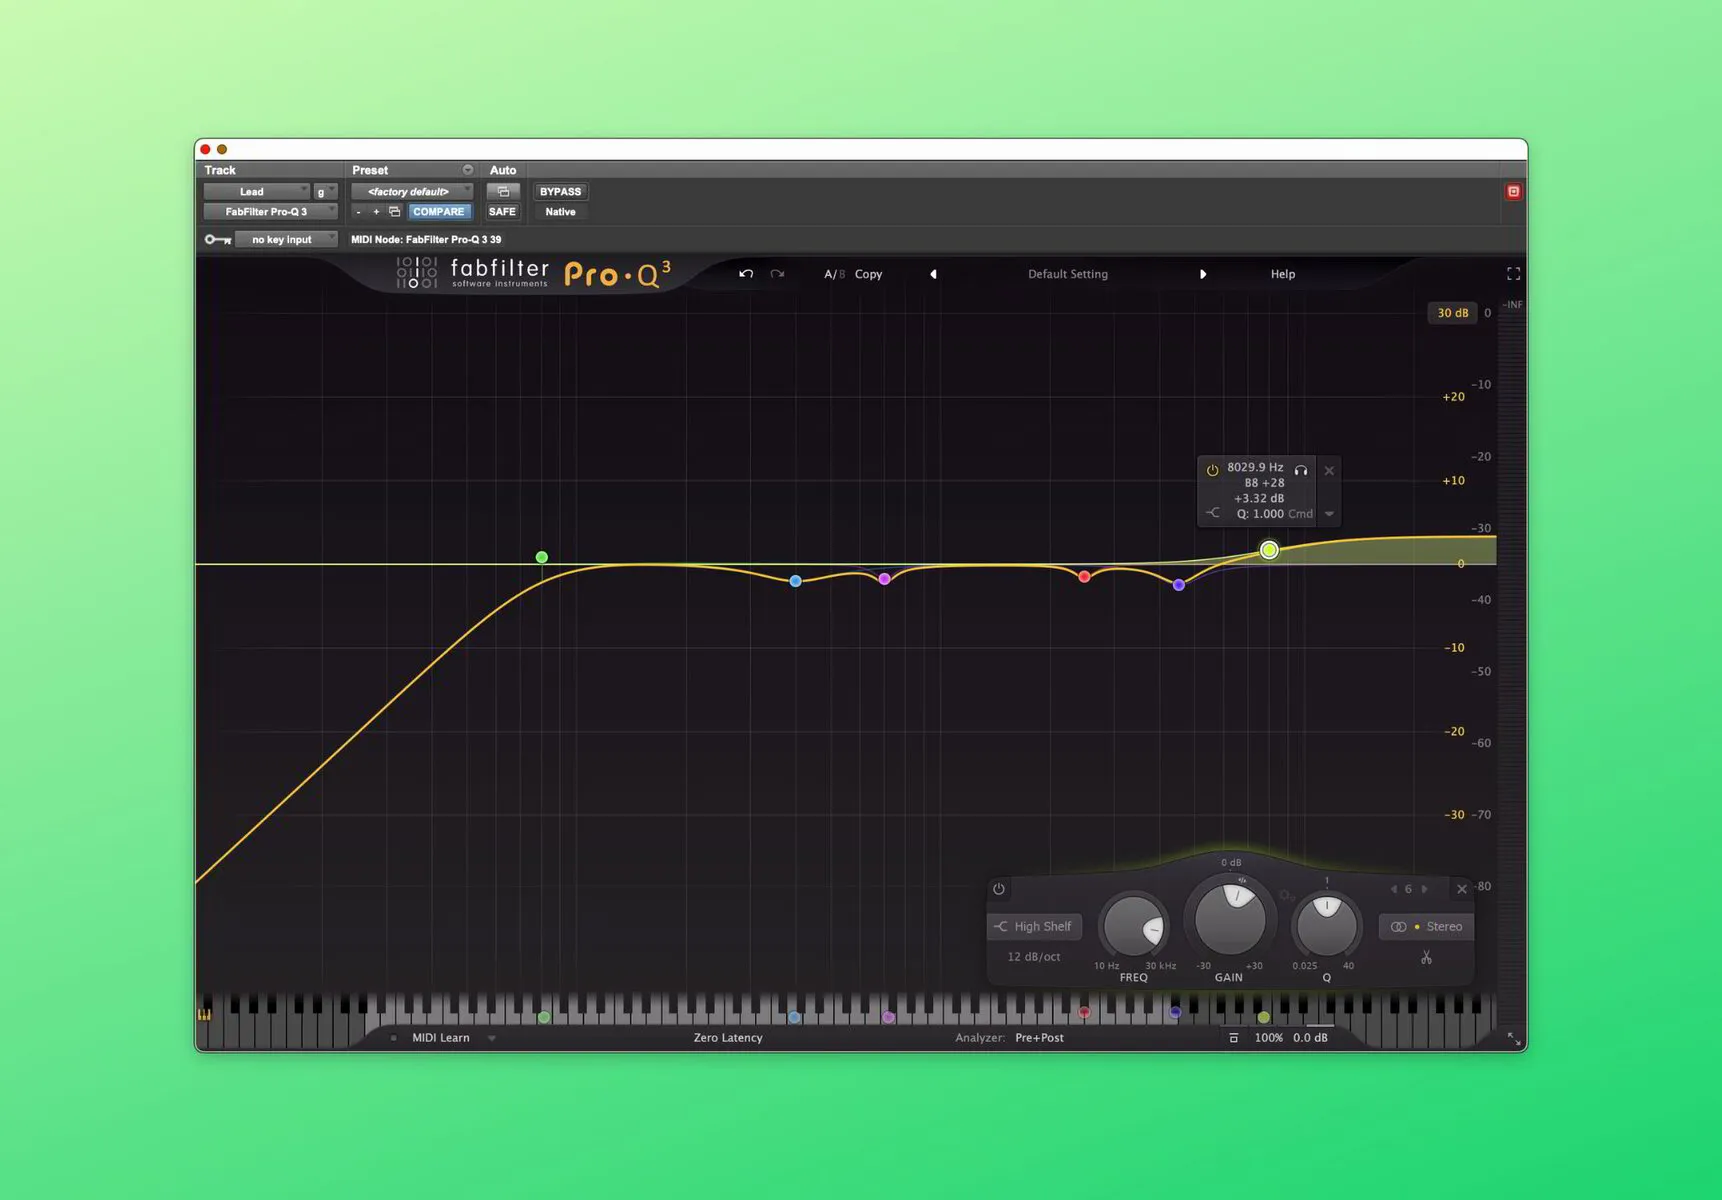
Task: Click the undo arrow icon
Action: tap(746, 274)
